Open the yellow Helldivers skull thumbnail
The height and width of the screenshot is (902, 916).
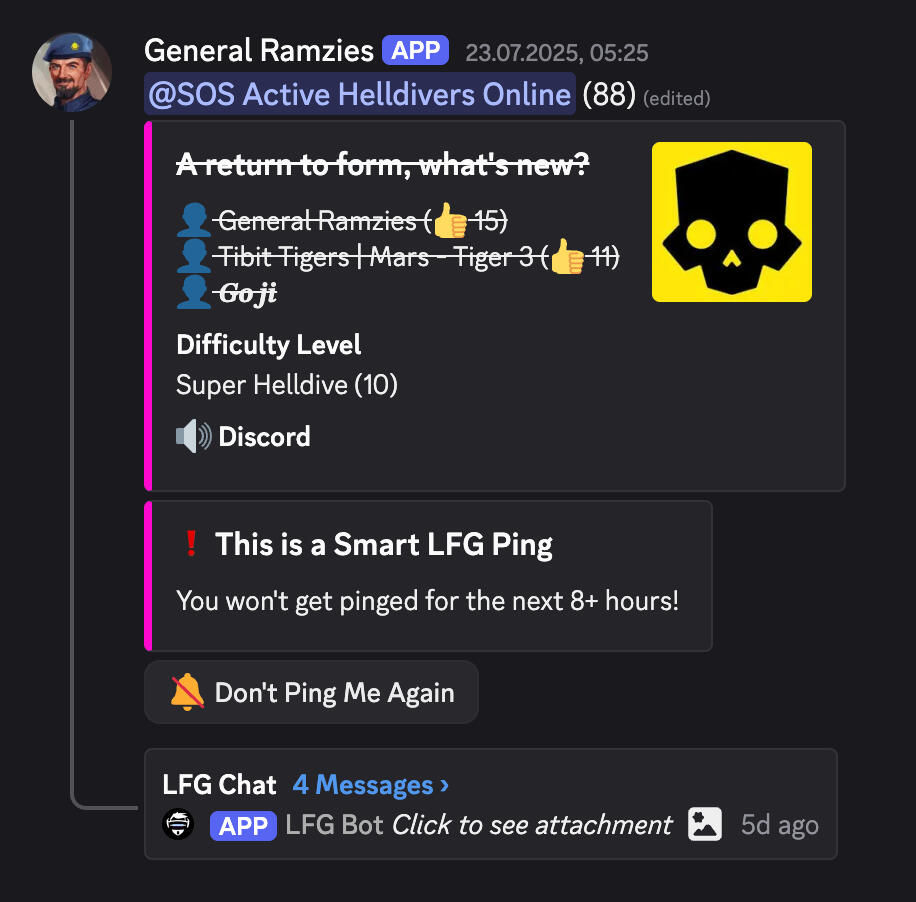coord(731,222)
